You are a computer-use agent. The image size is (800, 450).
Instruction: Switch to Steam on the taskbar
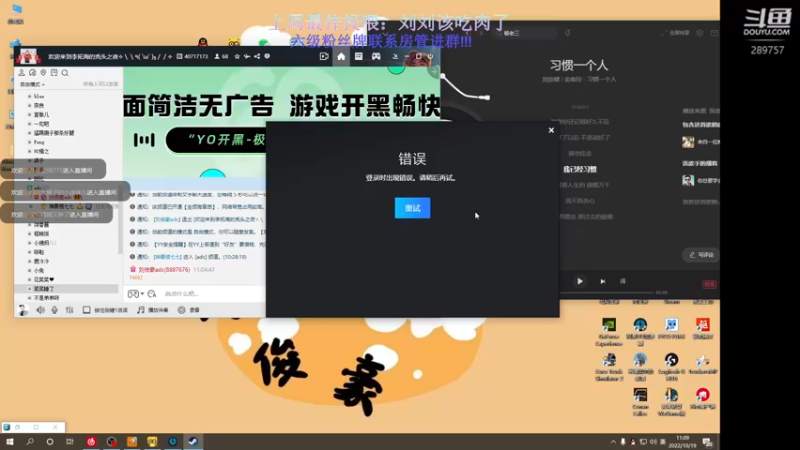pyautogui.click(x=193, y=441)
